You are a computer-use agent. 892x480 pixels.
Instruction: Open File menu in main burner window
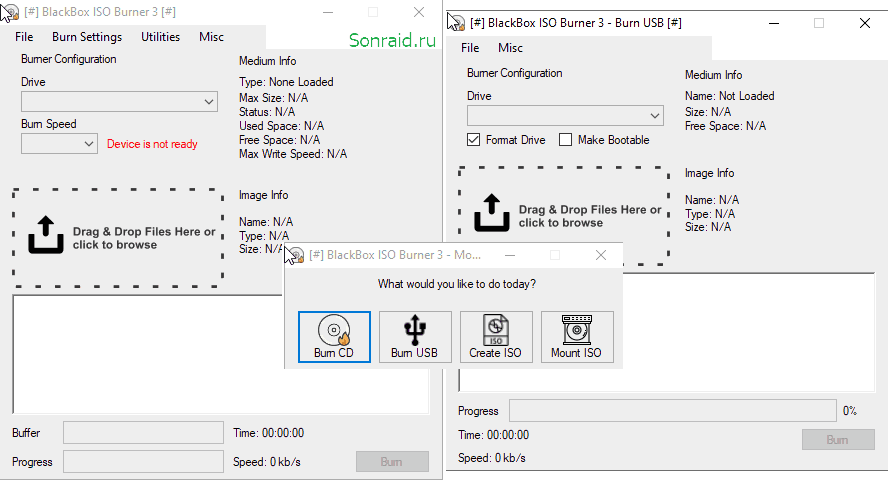click(24, 37)
